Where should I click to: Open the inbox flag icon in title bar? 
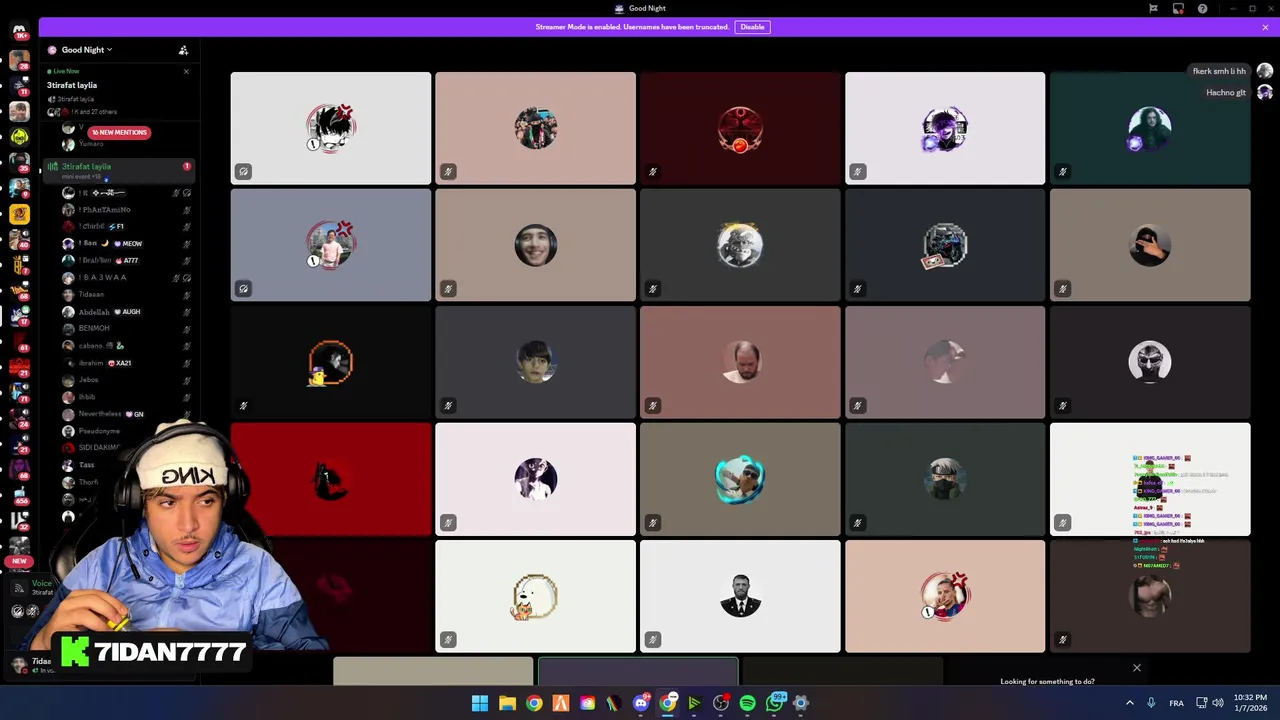click(1153, 8)
